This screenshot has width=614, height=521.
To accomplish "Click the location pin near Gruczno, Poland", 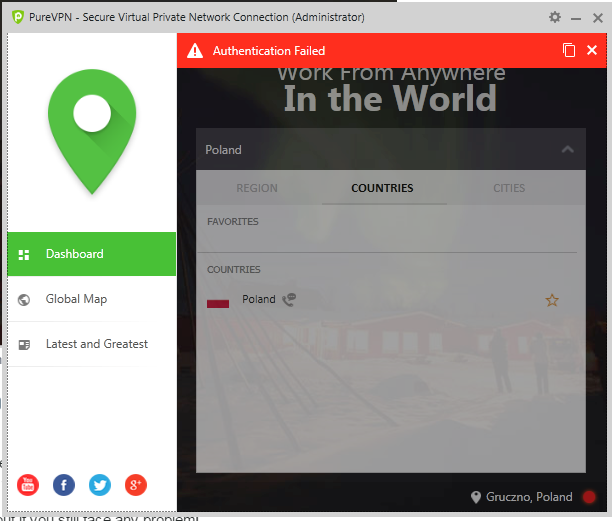I will (x=475, y=497).
